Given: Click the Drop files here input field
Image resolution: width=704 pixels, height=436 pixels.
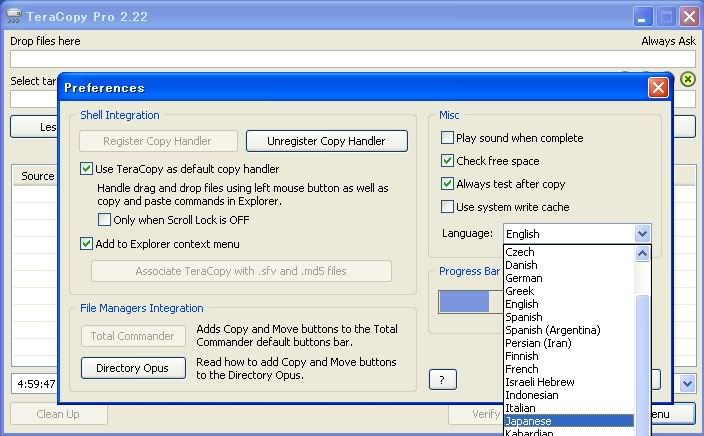Looking at the screenshot, I should coord(352,59).
